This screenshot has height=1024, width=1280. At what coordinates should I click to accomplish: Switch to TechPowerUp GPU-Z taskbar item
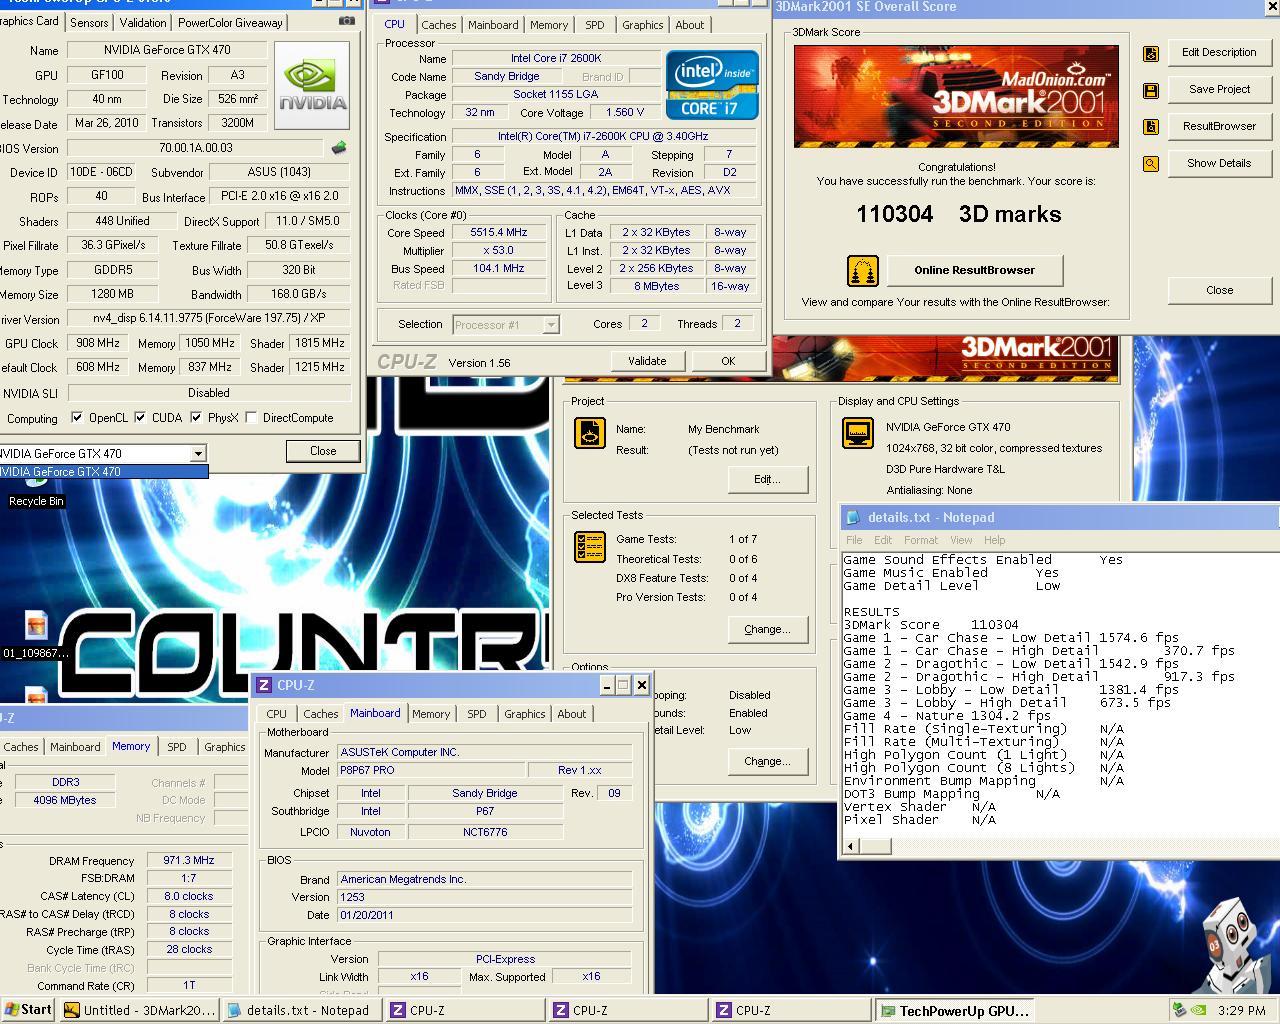(x=955, y=1010)
